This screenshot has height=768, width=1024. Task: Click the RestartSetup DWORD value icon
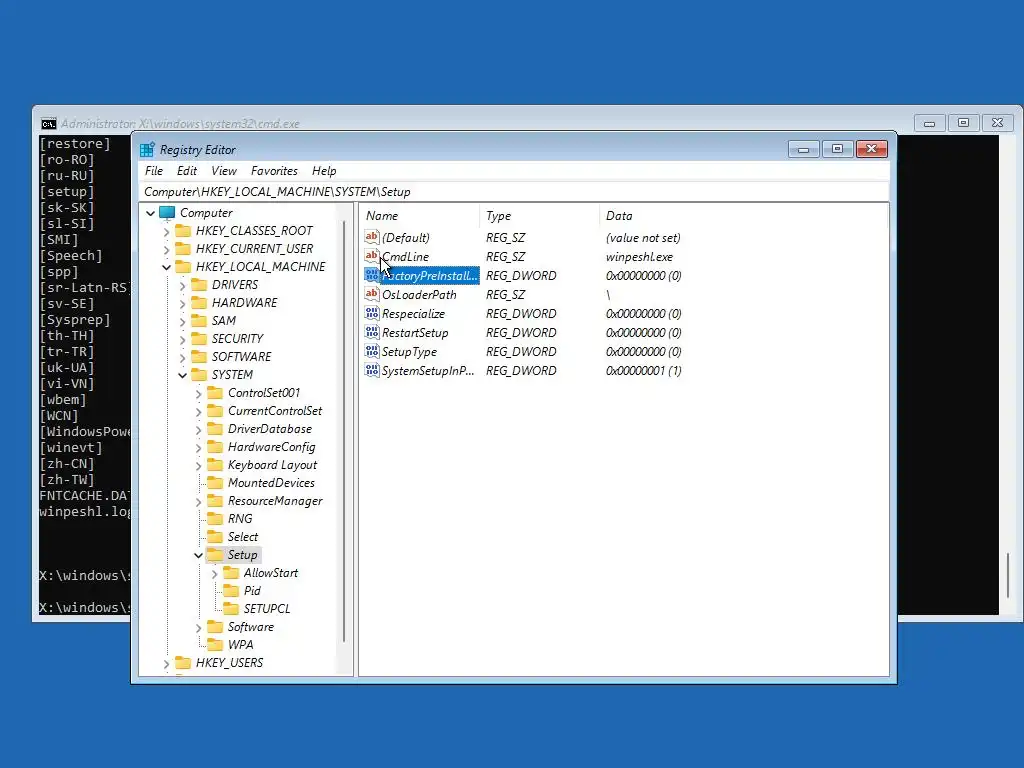[372, 332]
